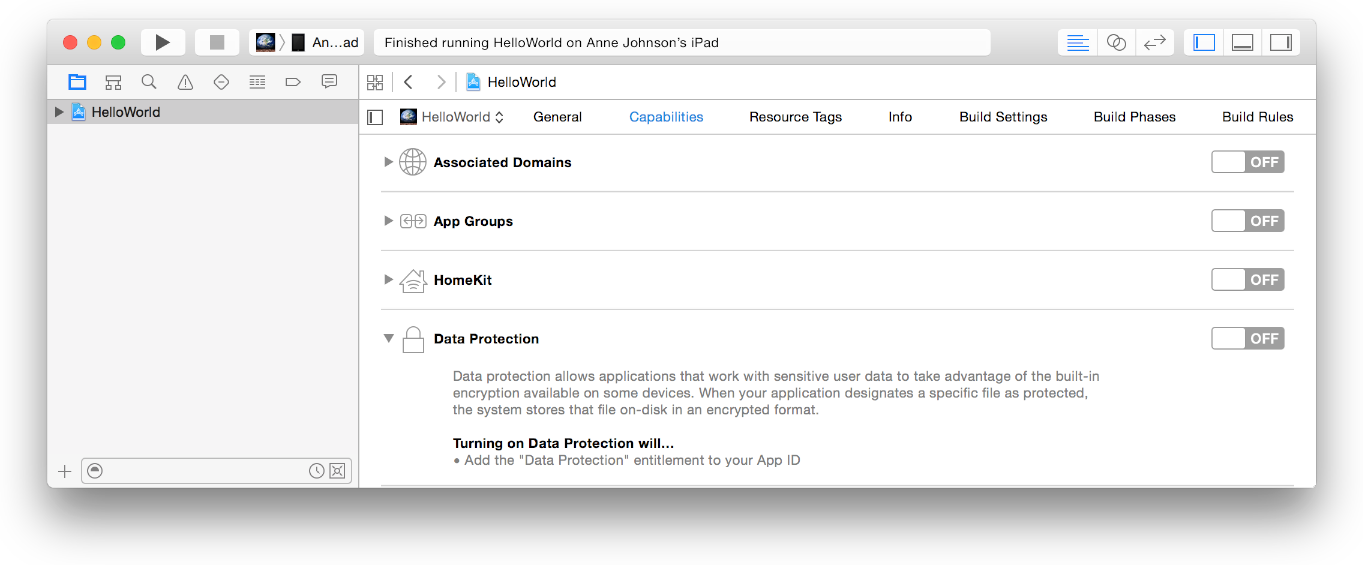This screenshot has height=565, width=1363.
Task: Turn on Associated Domains switch
Action: coord(1247,162)
